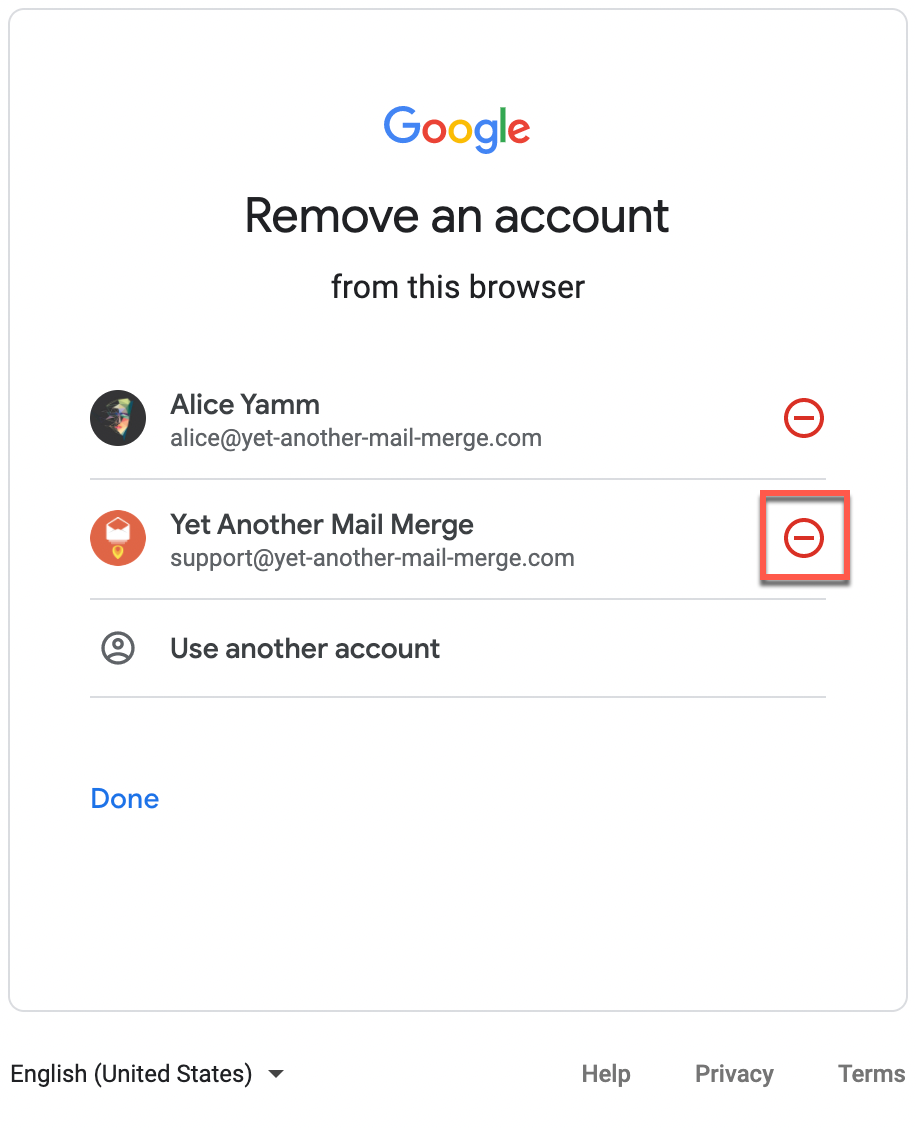Click the Yet Another Mail Merge envelope avatar
Viewport: 916px width, 1128px height.
click(118, 538)
